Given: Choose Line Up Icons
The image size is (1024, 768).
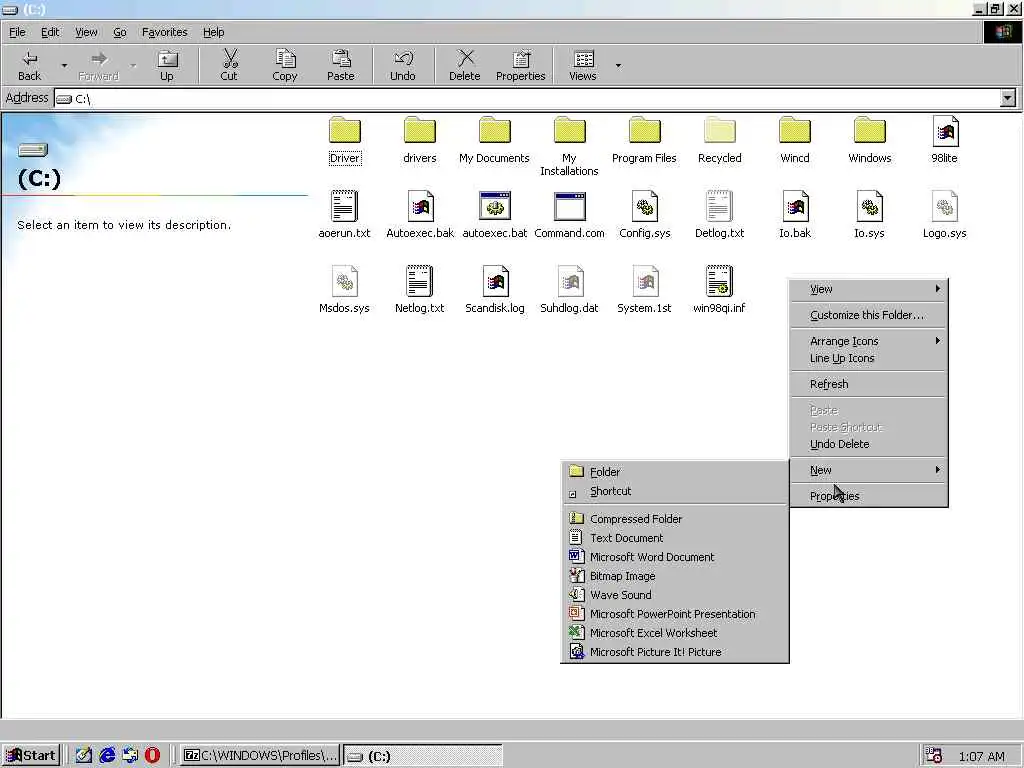Looking at the screenshot, I should (869, 358).
